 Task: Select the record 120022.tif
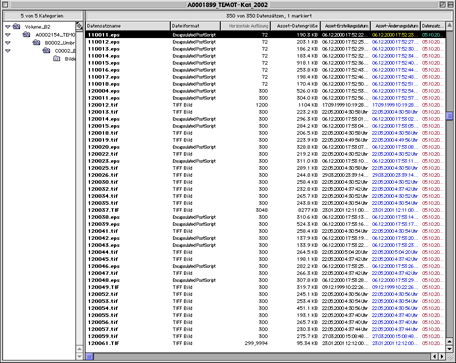(265, 154)
